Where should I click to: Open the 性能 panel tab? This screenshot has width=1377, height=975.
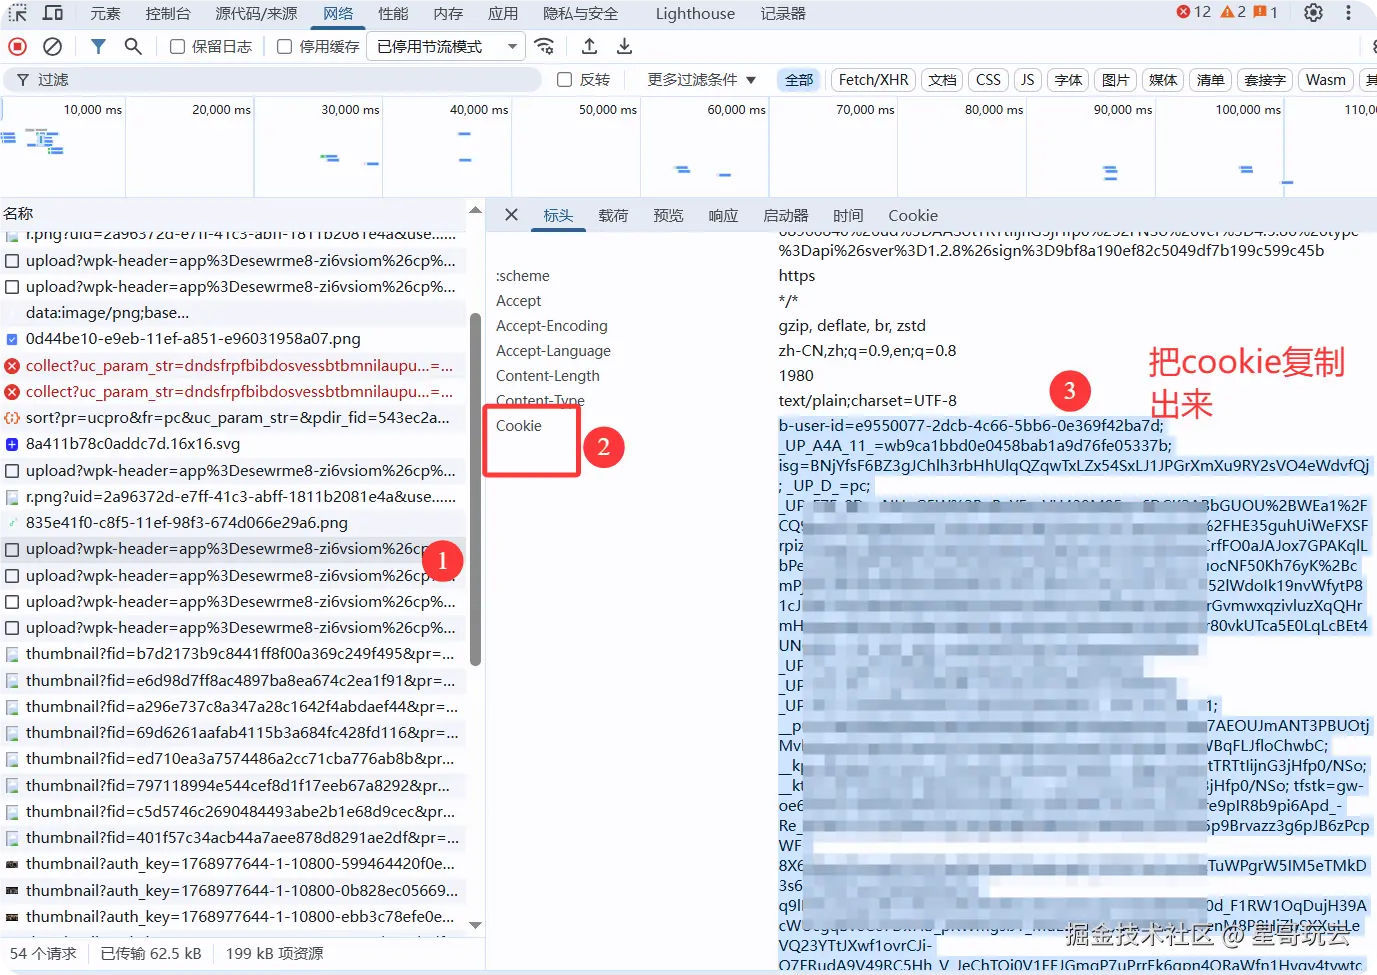[x=393, y=13]
